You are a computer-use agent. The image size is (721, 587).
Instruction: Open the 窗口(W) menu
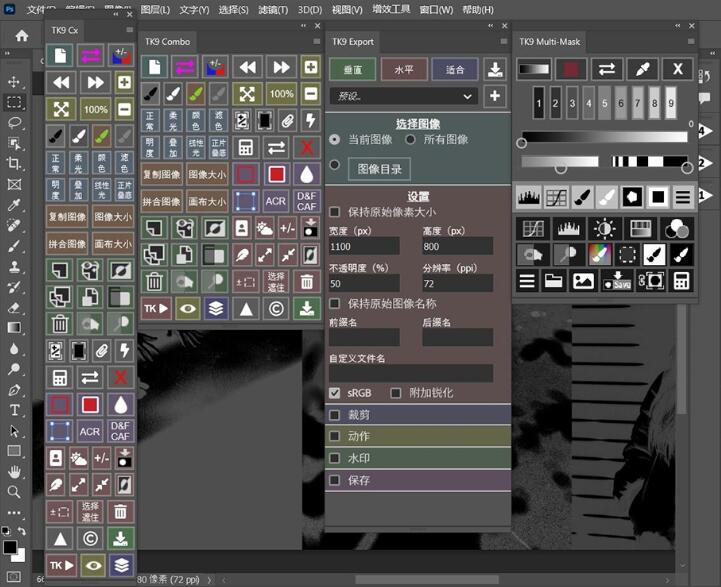pos(436,10)
